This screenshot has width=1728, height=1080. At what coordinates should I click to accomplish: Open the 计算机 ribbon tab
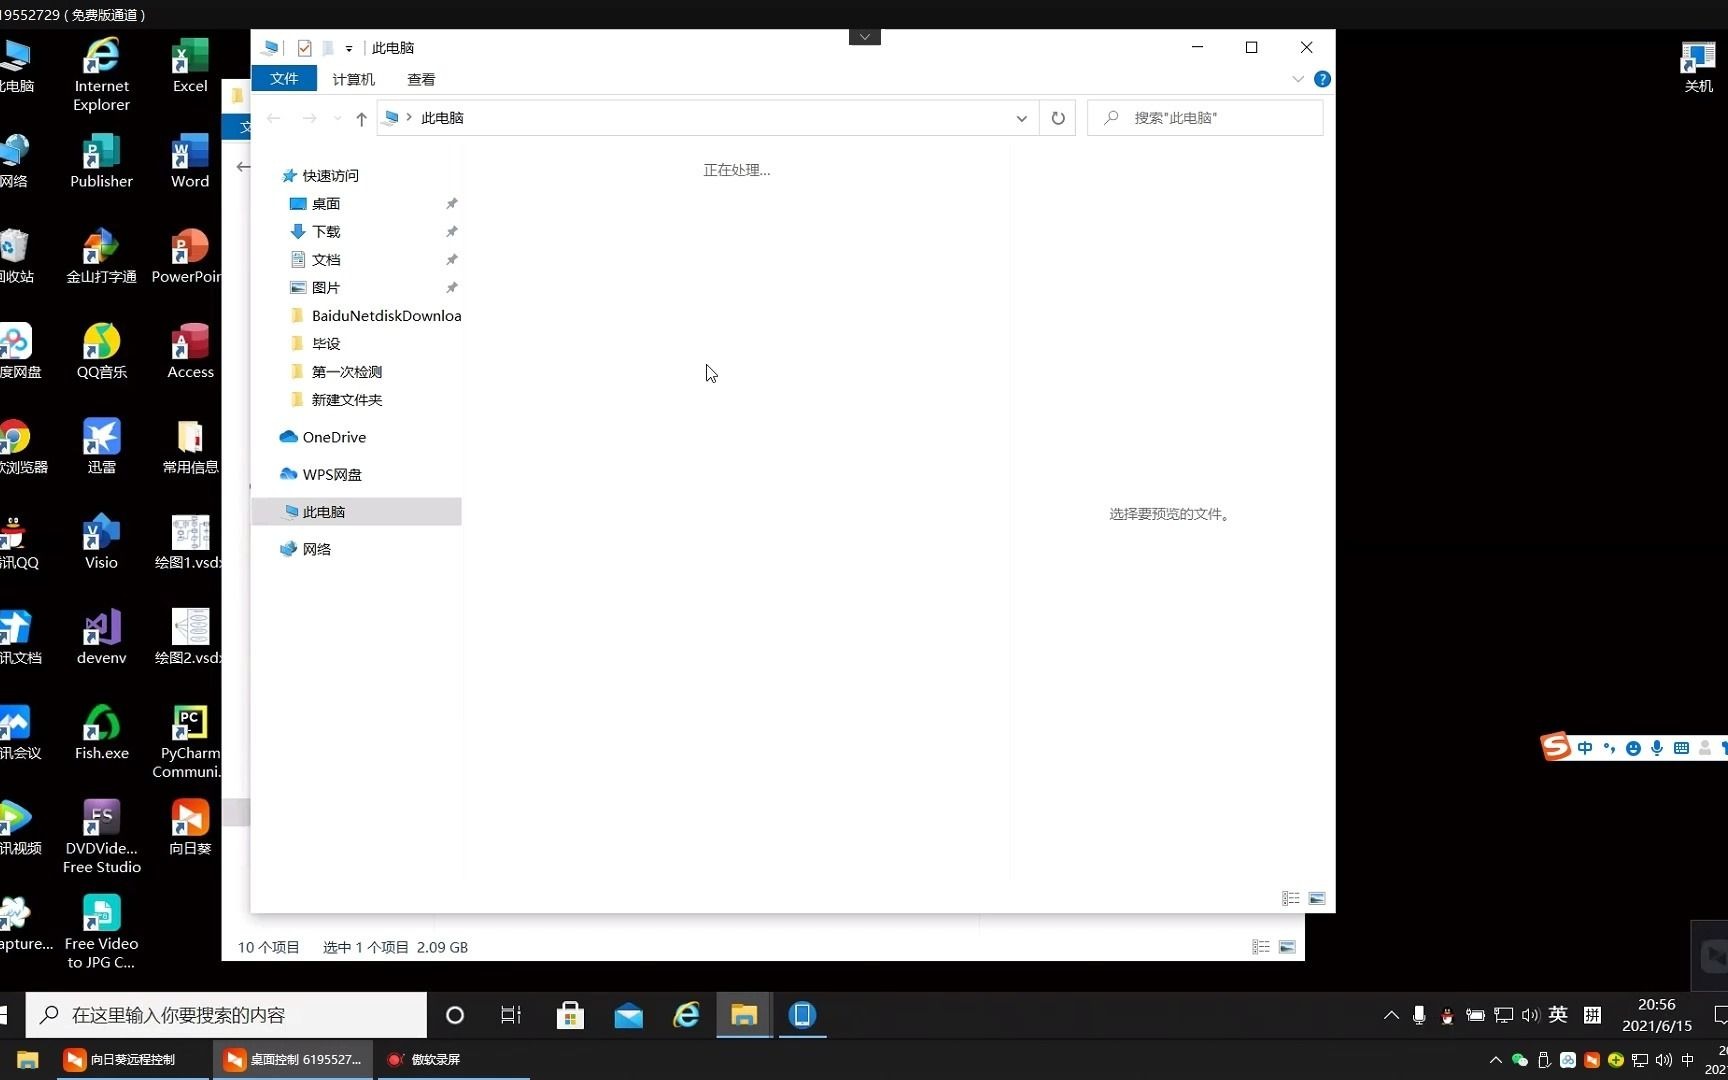pyautogui.click(x=353, y=79)
